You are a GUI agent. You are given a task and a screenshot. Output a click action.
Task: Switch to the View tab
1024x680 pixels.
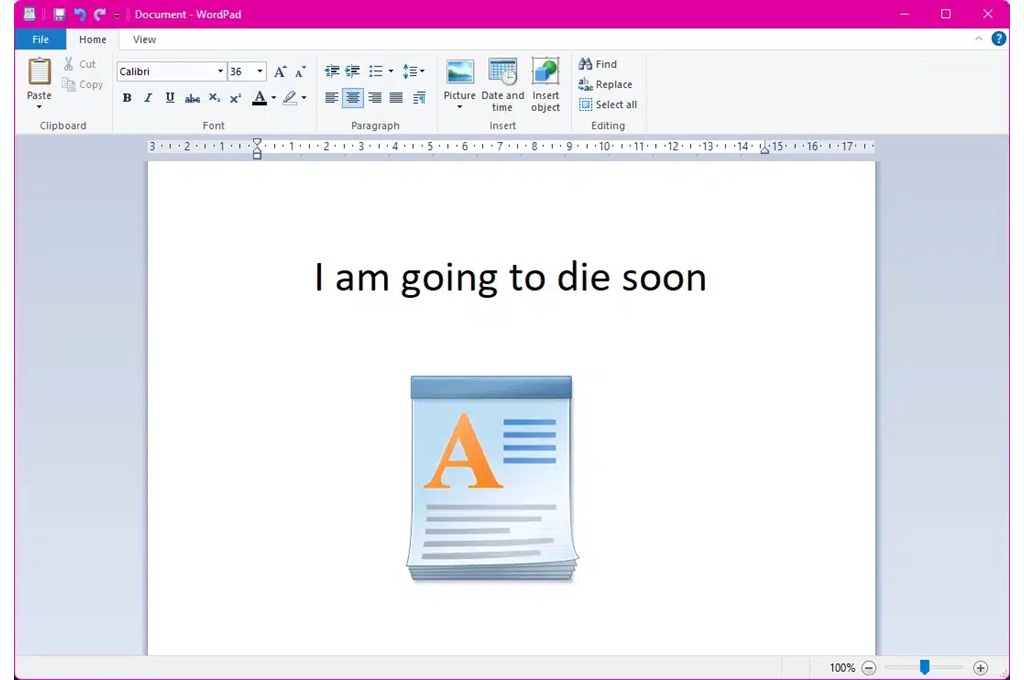pyautogui.click(x=144, y=39)
